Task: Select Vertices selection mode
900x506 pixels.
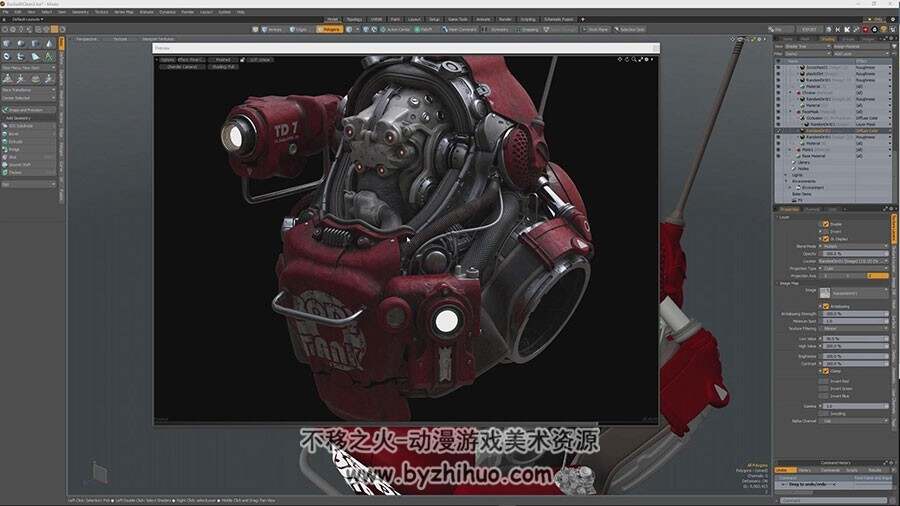Action: click(x=271, y=29)
